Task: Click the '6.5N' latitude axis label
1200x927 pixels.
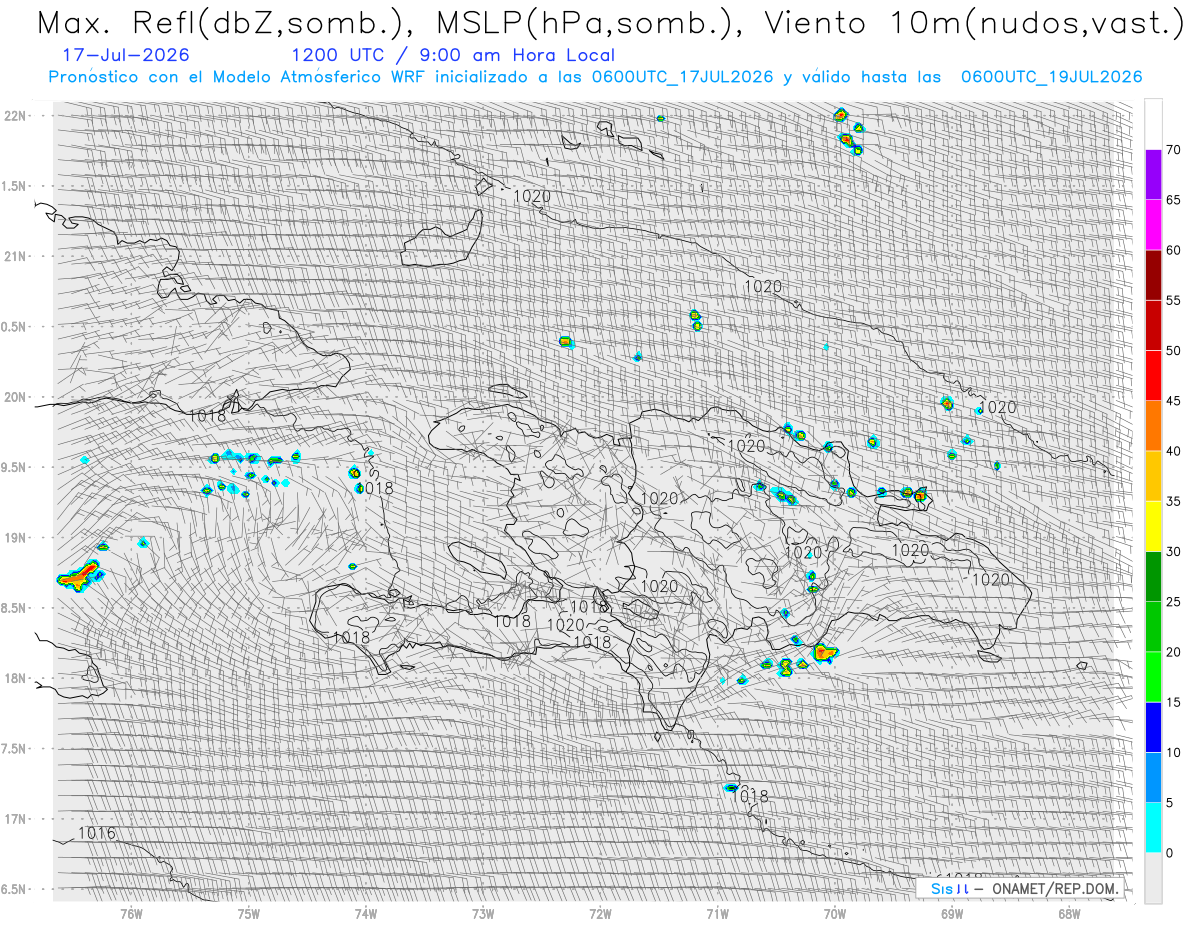Action: coord(13,889)
